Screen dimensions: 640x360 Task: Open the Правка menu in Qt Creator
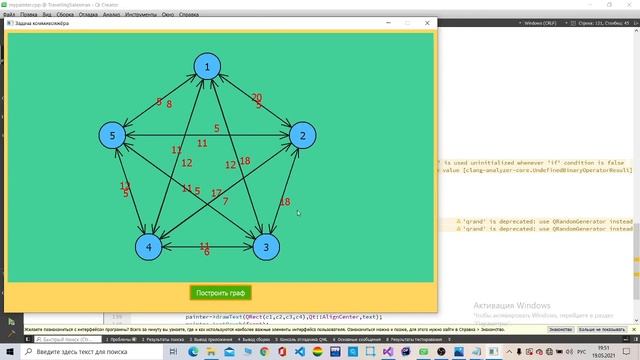(x=29, y=14)
